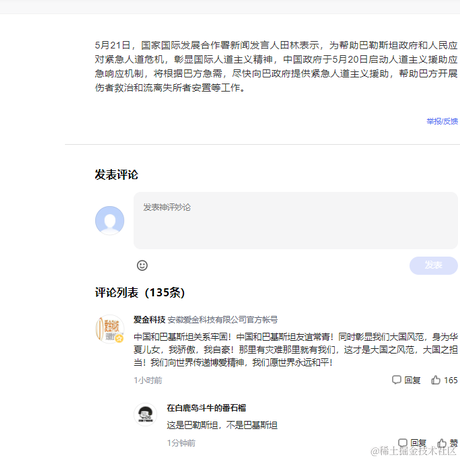This screenshot has height=460, width=460.
Task: Click the 发表 submit button
Action: pos(433,265)
